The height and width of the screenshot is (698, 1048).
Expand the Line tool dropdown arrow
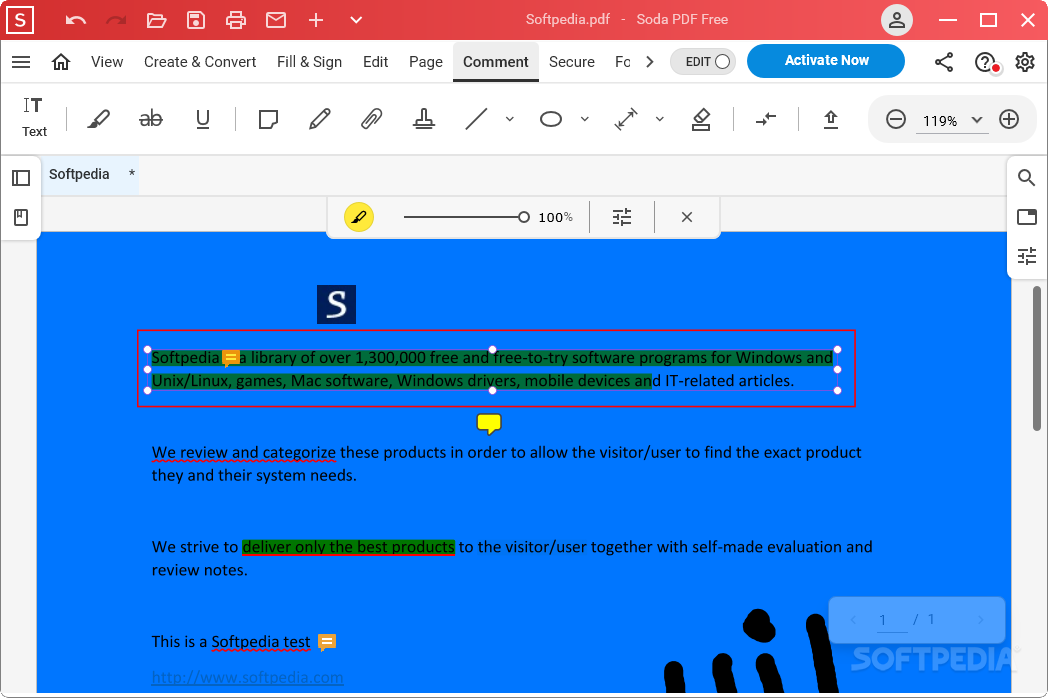tap(510, 120)
